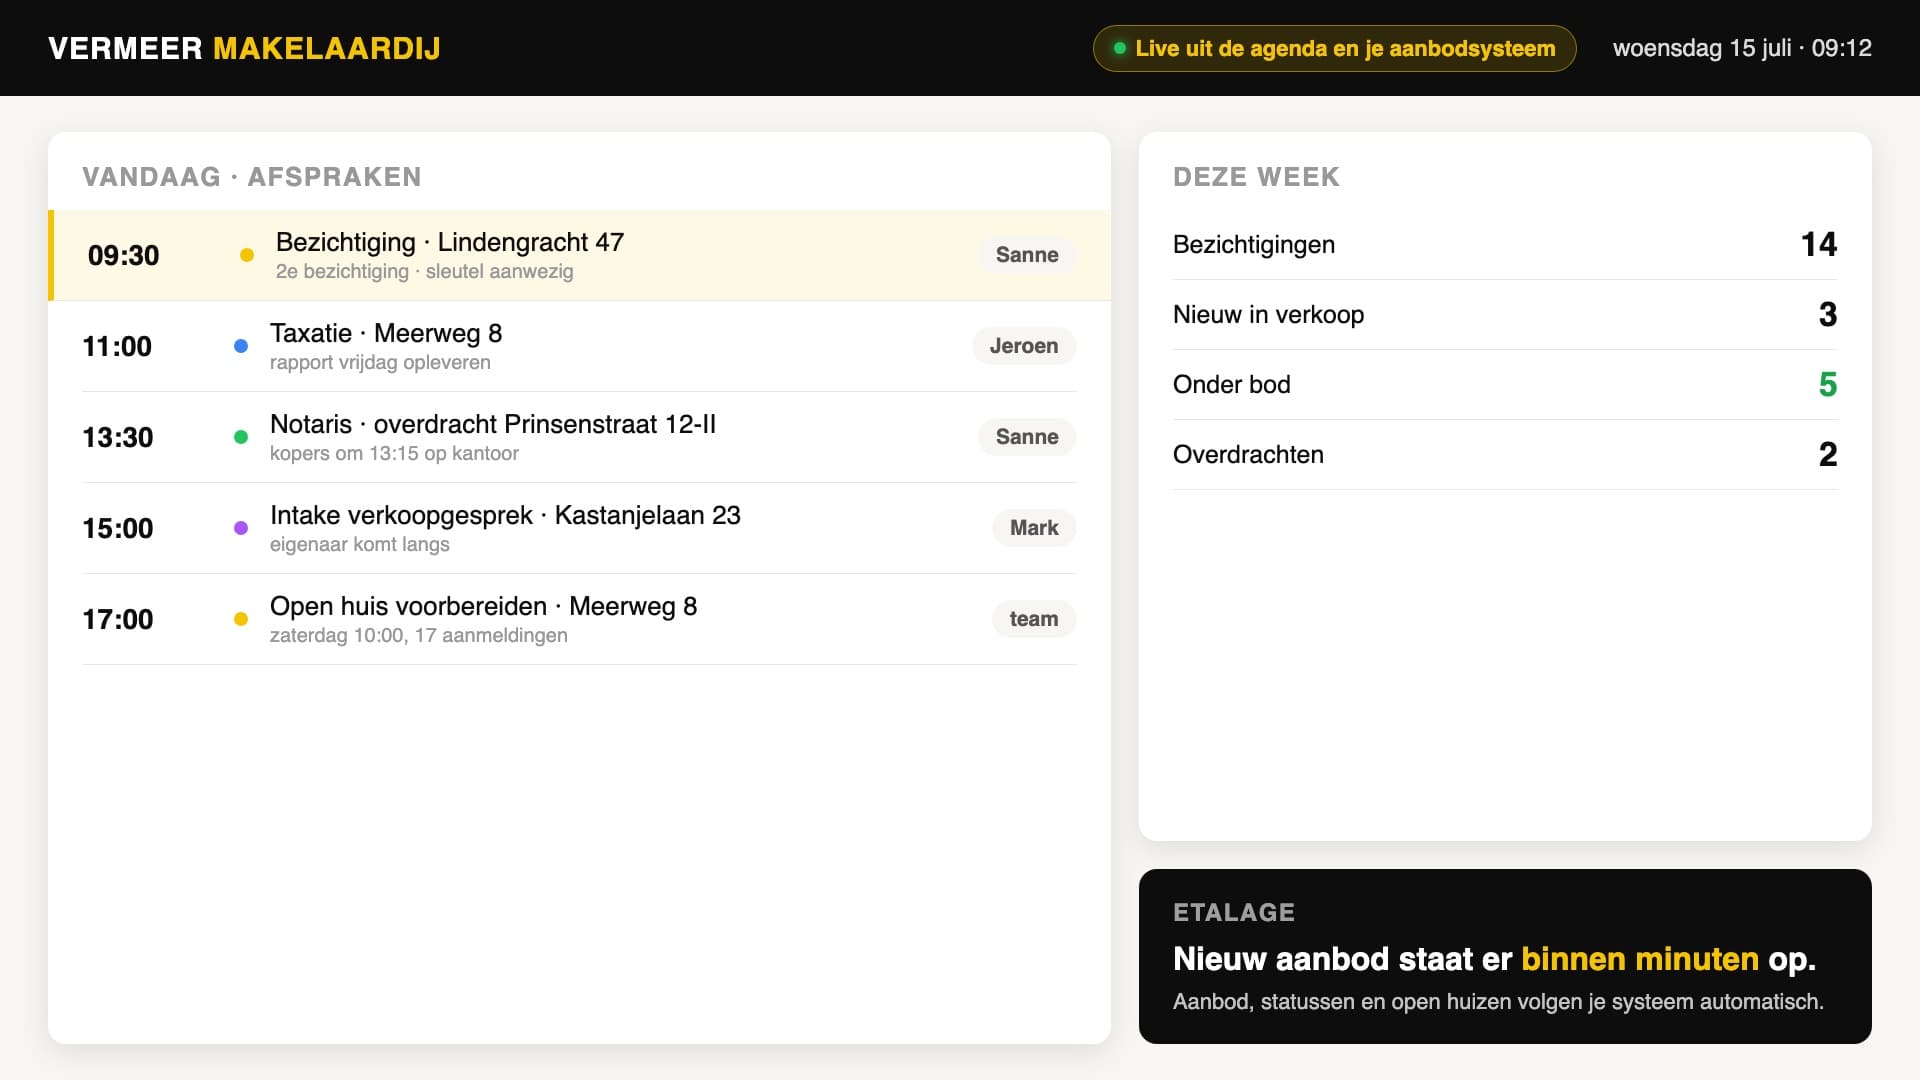Open Open huis voorbereiden · Meerweg 8 title
This screenshot has height=1080, width=1920.
pos(483,606)
